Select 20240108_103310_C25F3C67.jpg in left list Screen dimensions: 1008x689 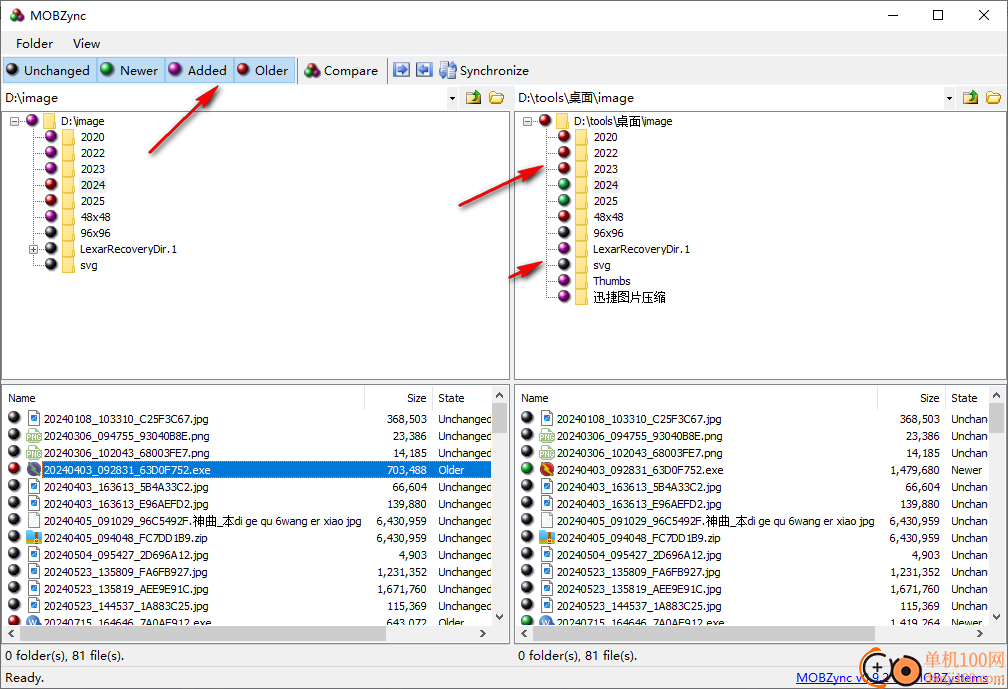coord(126,419)
